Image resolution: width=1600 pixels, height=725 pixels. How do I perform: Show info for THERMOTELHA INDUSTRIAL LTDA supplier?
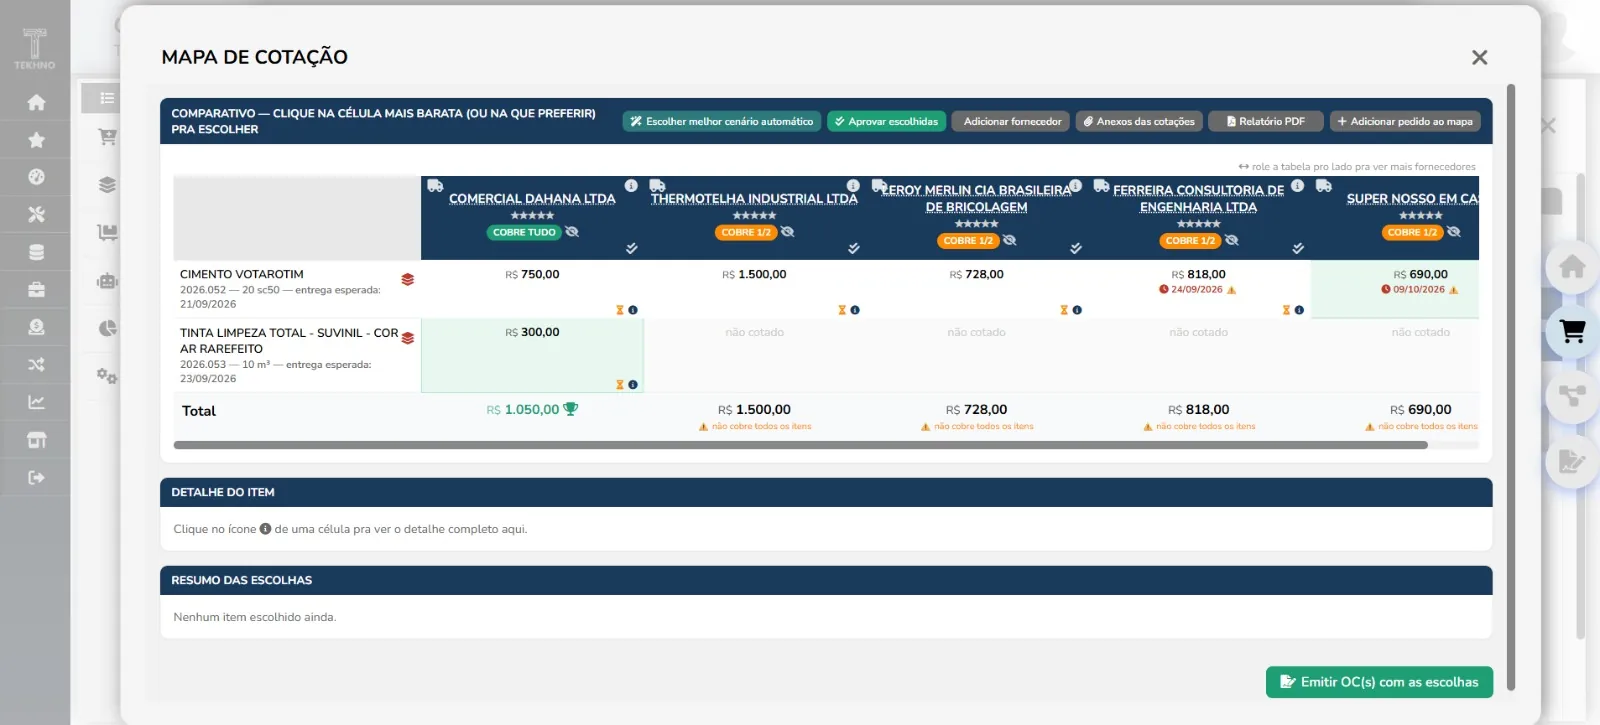[x=853, y=186]
